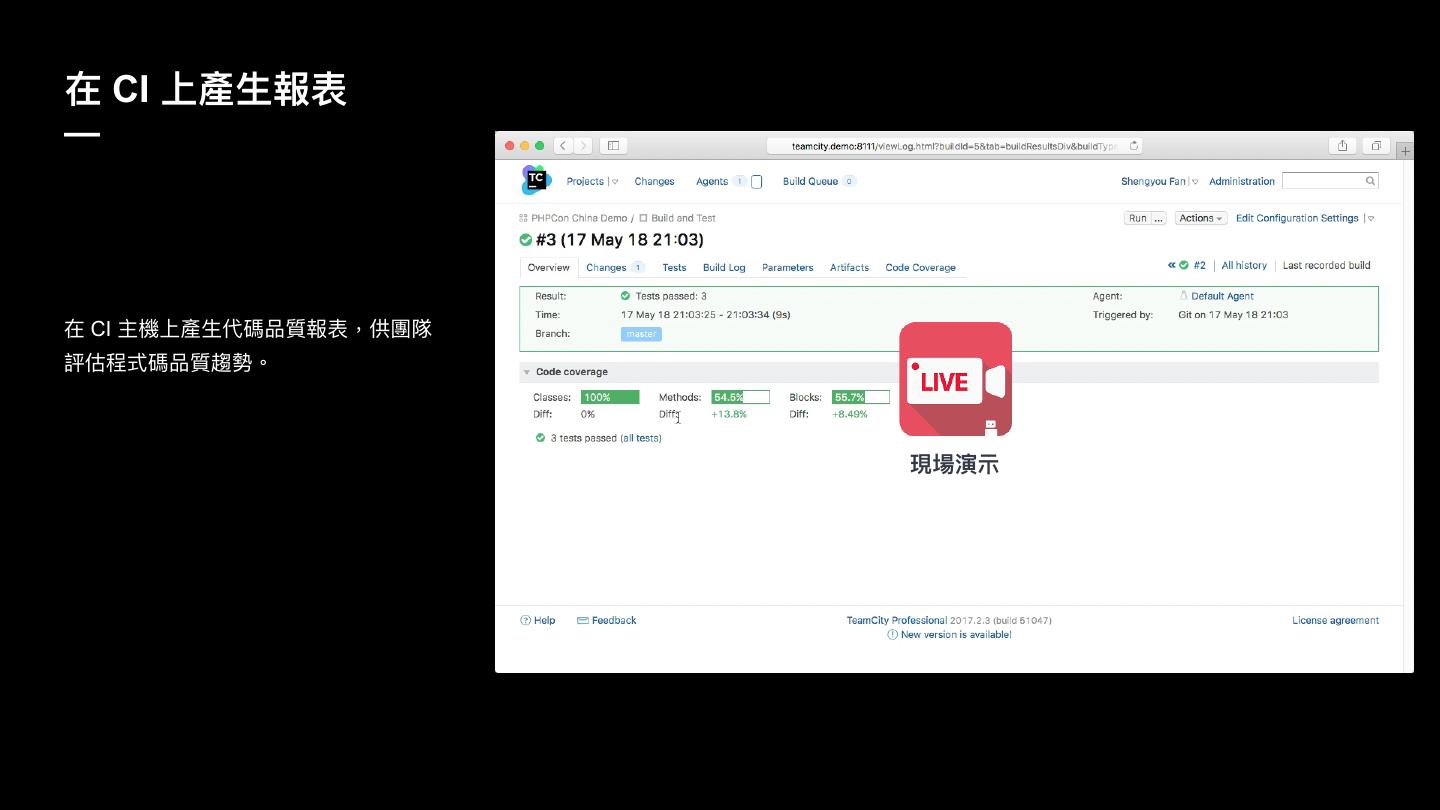Screen dimensions: 1440x810
Task: Open the Shengyou Fan profile link
Action: (x=1154, y=182)
